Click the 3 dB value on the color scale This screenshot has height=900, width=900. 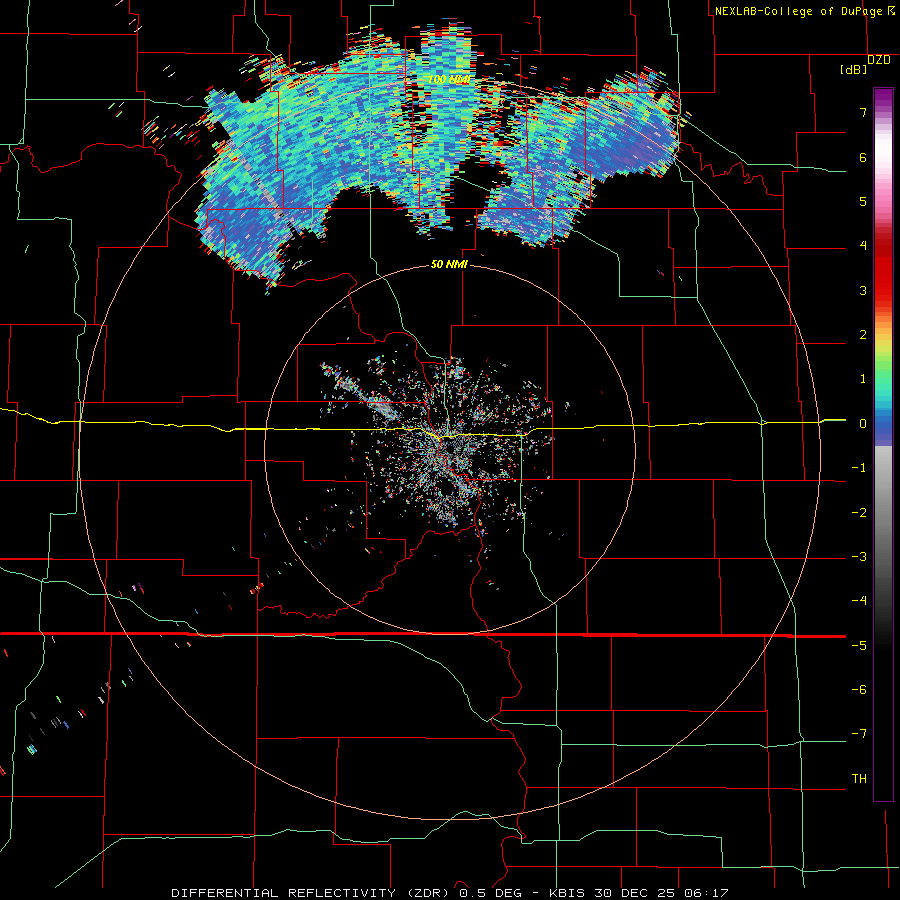tap(863, 290)
